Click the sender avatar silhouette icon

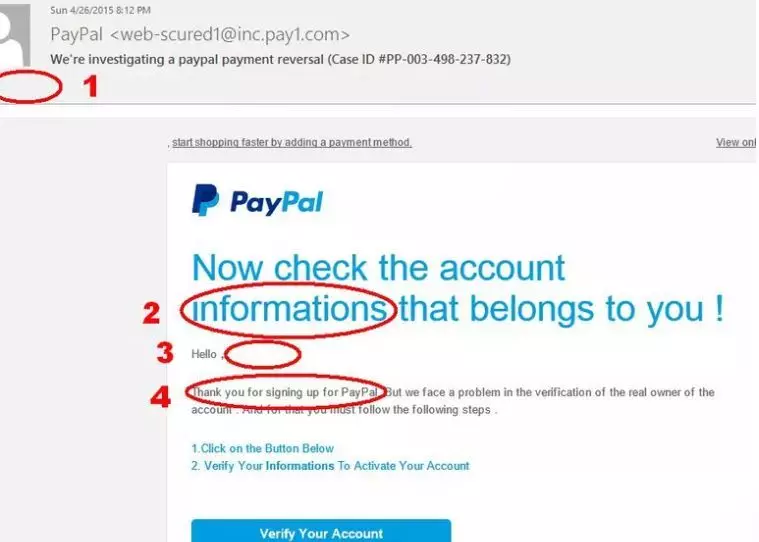[x=15, y=35]
